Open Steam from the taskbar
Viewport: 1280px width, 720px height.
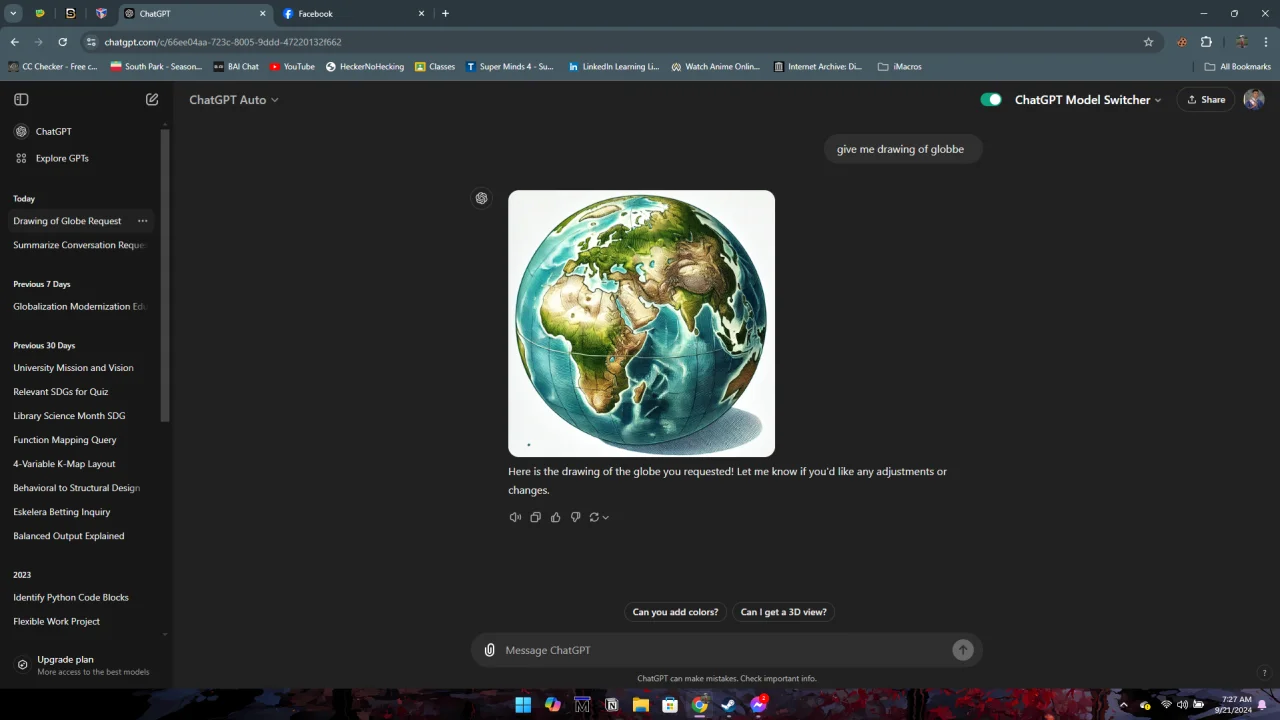[729, 705]
